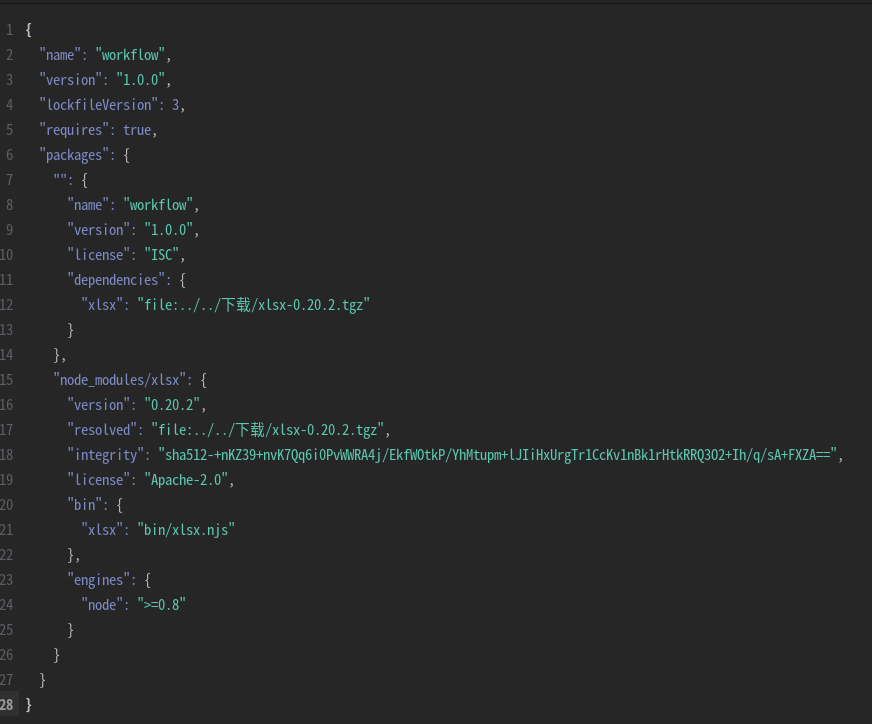This screenshot has width=872, height=724.
Task: Click the true value after "requires"
Action: pos(137,130)
